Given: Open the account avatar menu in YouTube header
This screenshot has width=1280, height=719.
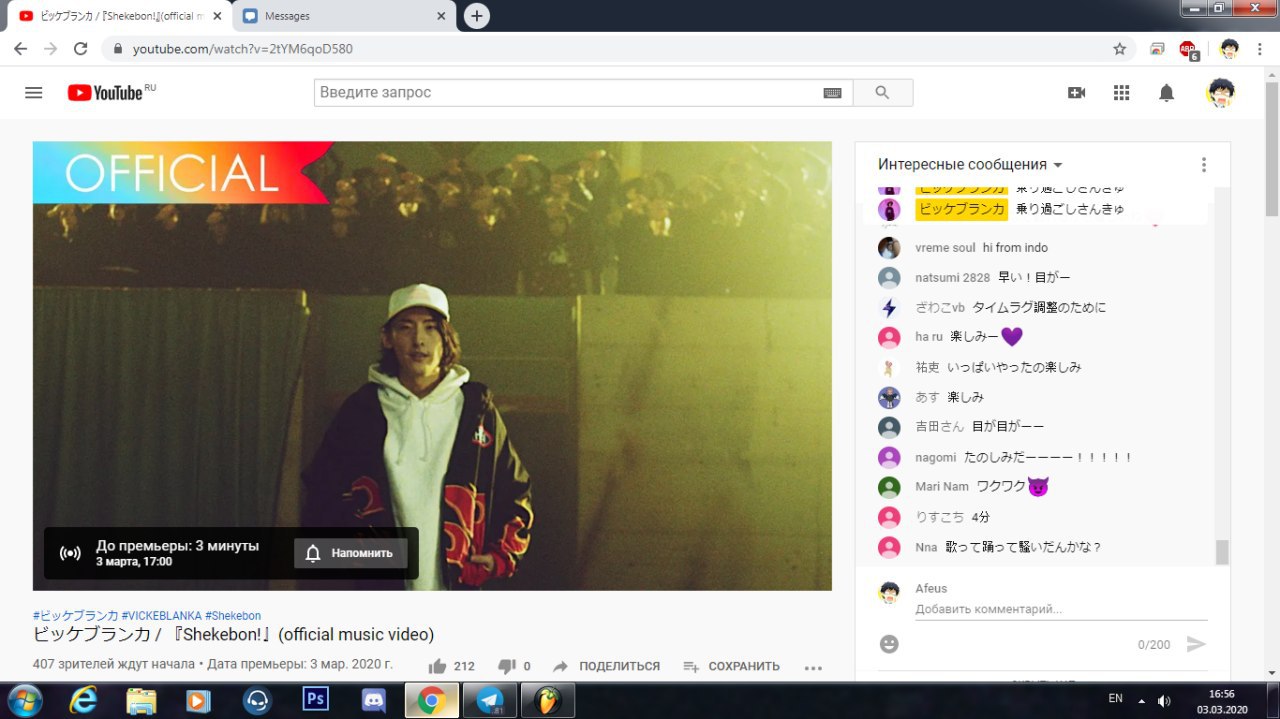Looking at the screenshot, I should (x=1220, y=92).
